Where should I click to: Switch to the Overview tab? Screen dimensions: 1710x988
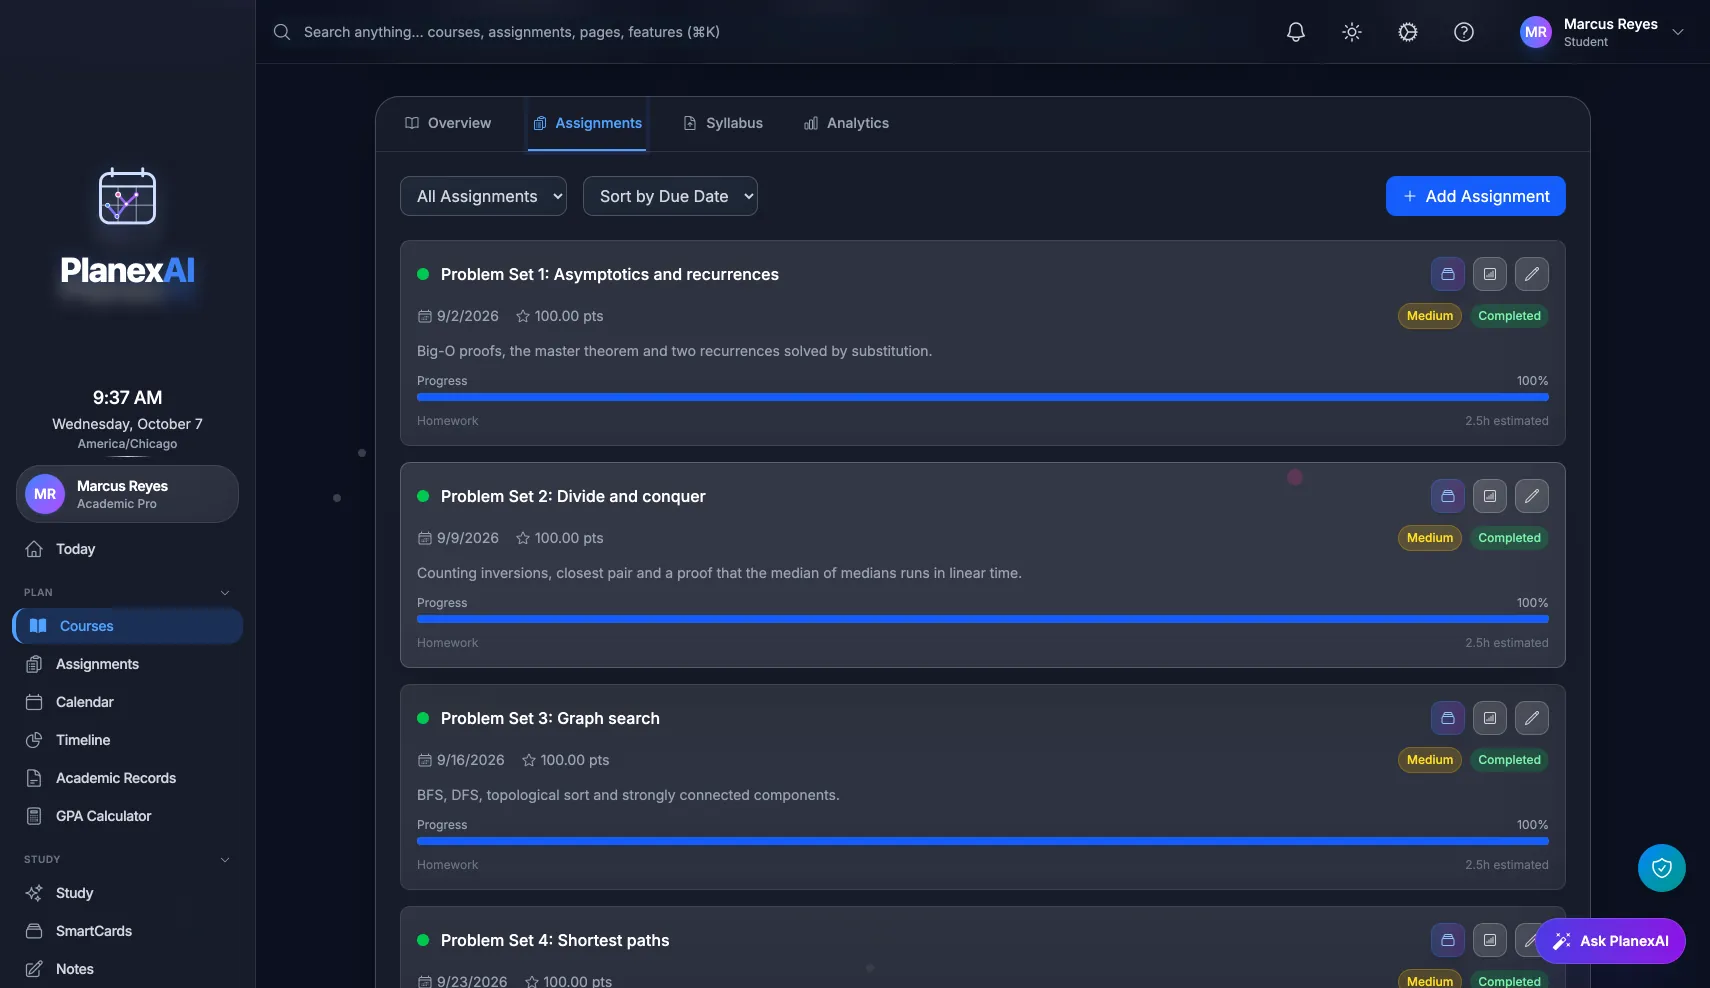point(448,123)
